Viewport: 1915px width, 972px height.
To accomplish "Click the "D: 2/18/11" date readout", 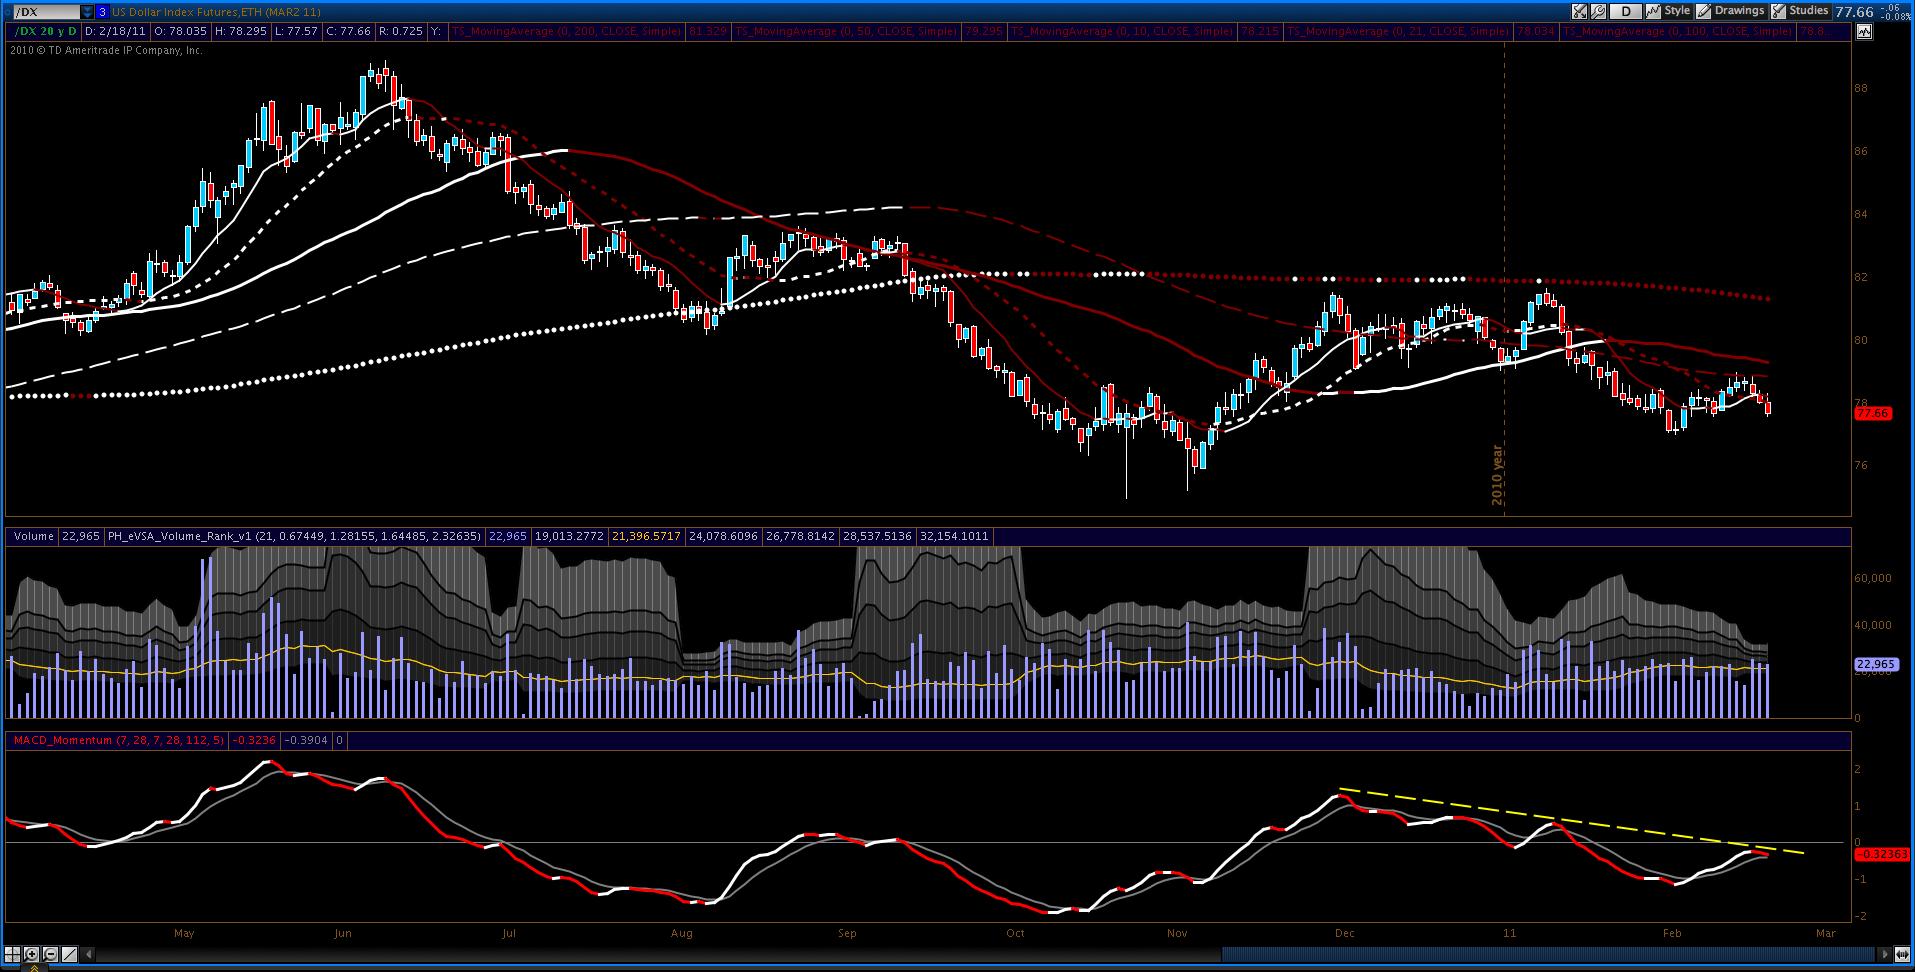I will click(114, 31).
